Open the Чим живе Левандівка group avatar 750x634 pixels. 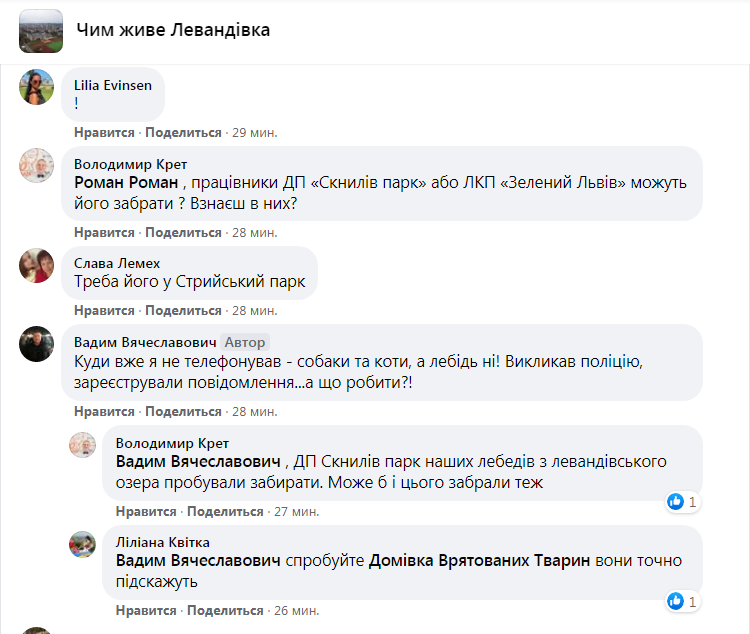40,30
